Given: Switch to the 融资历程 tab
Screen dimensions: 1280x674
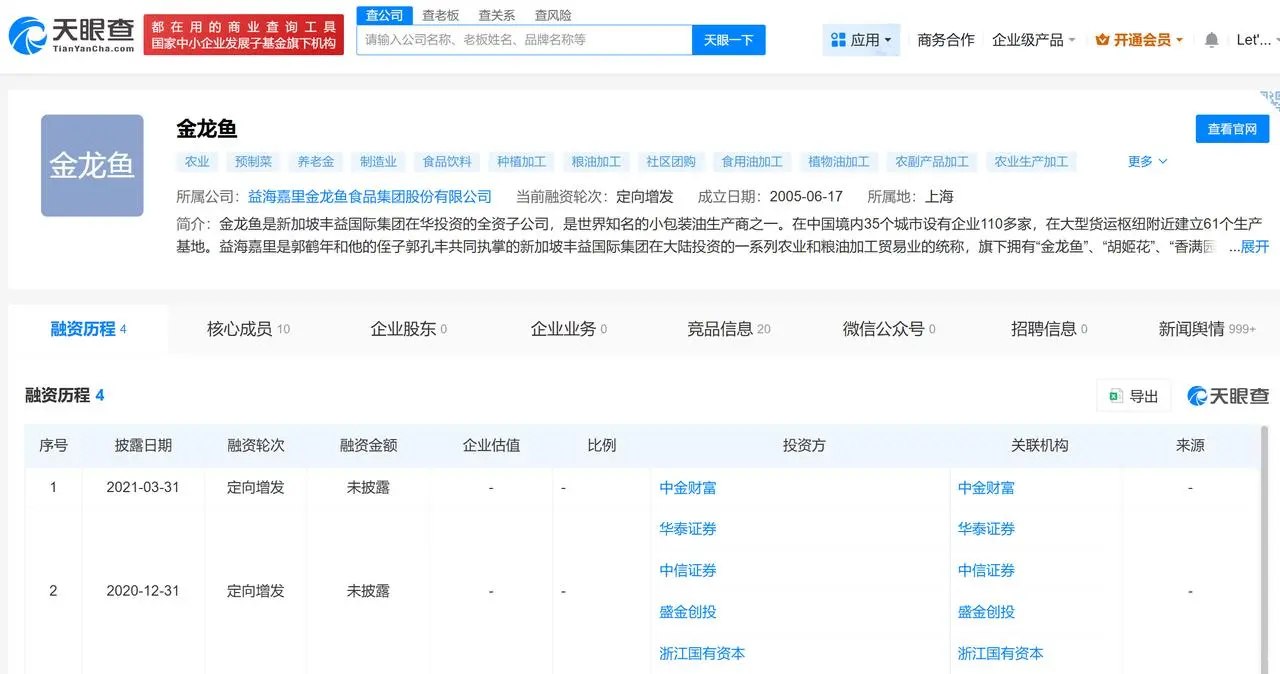Looking at the screenshot, I should pyautogui.click(x=88, y=329).
